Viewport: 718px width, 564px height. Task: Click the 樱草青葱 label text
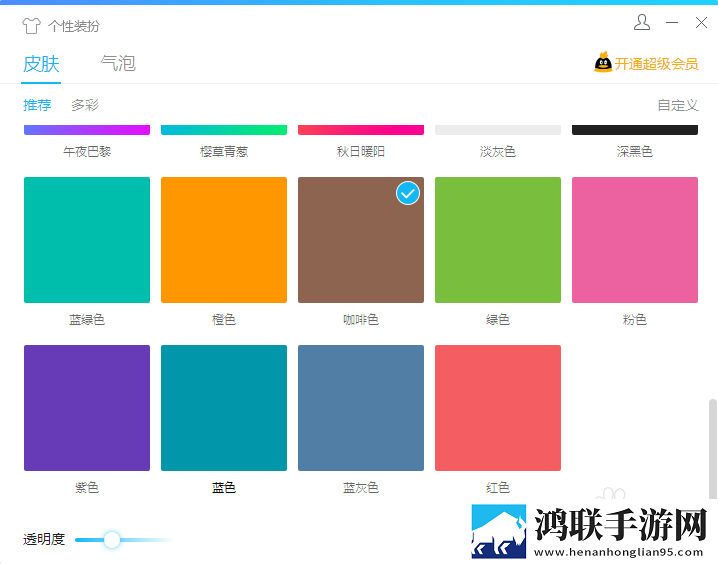point(224,152)
